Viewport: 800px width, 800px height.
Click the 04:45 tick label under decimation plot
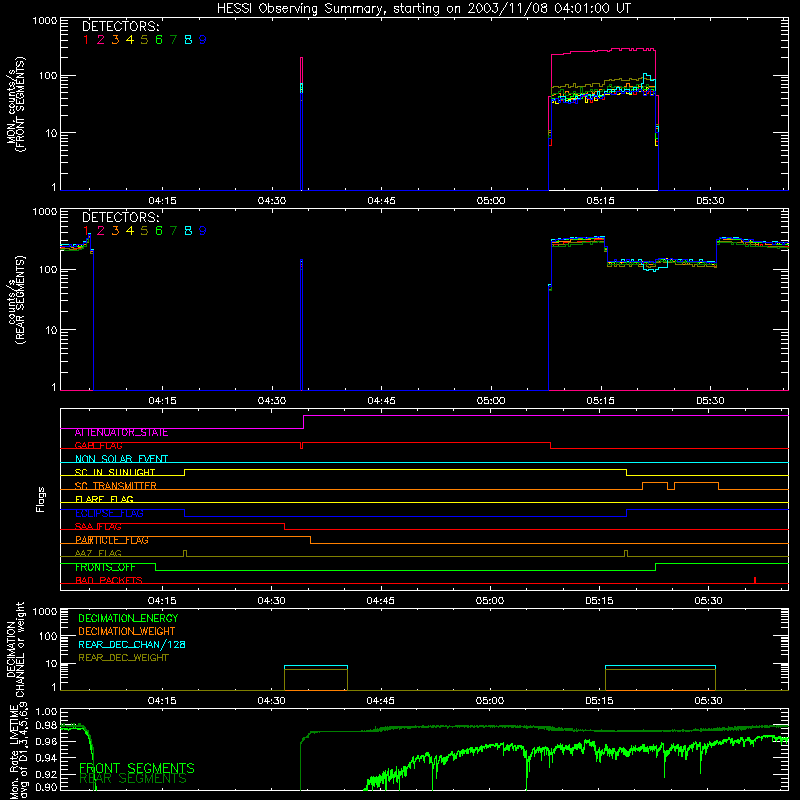click(380, 701)
